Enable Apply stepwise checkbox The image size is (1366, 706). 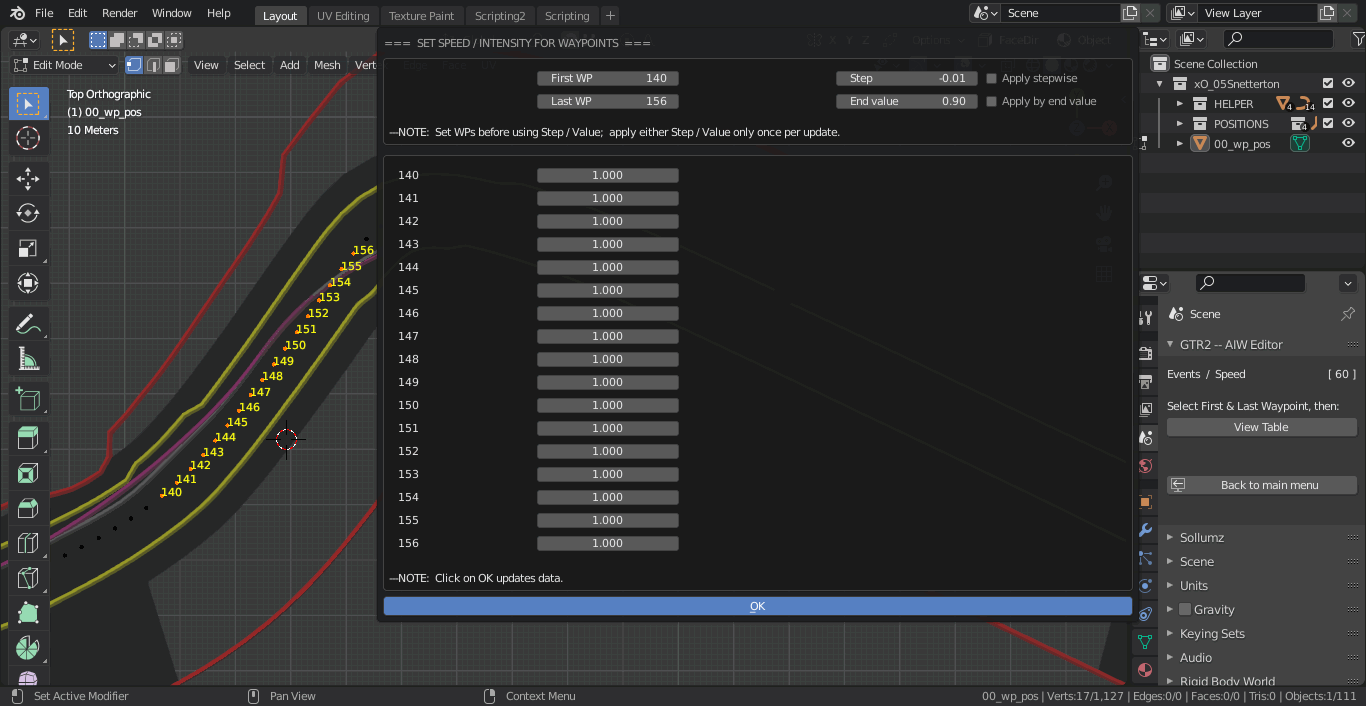point(992,78)
